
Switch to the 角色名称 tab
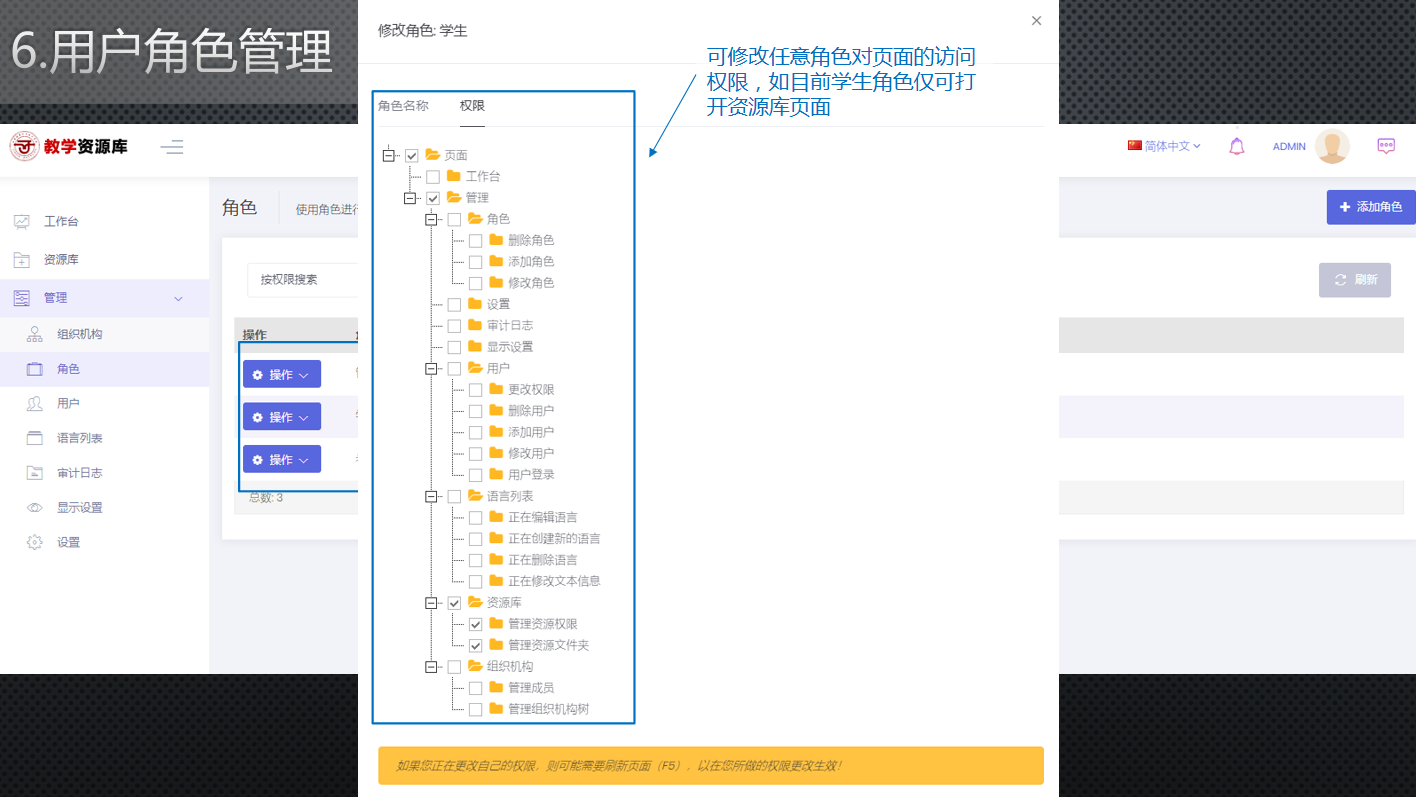(x=403, y=106)
